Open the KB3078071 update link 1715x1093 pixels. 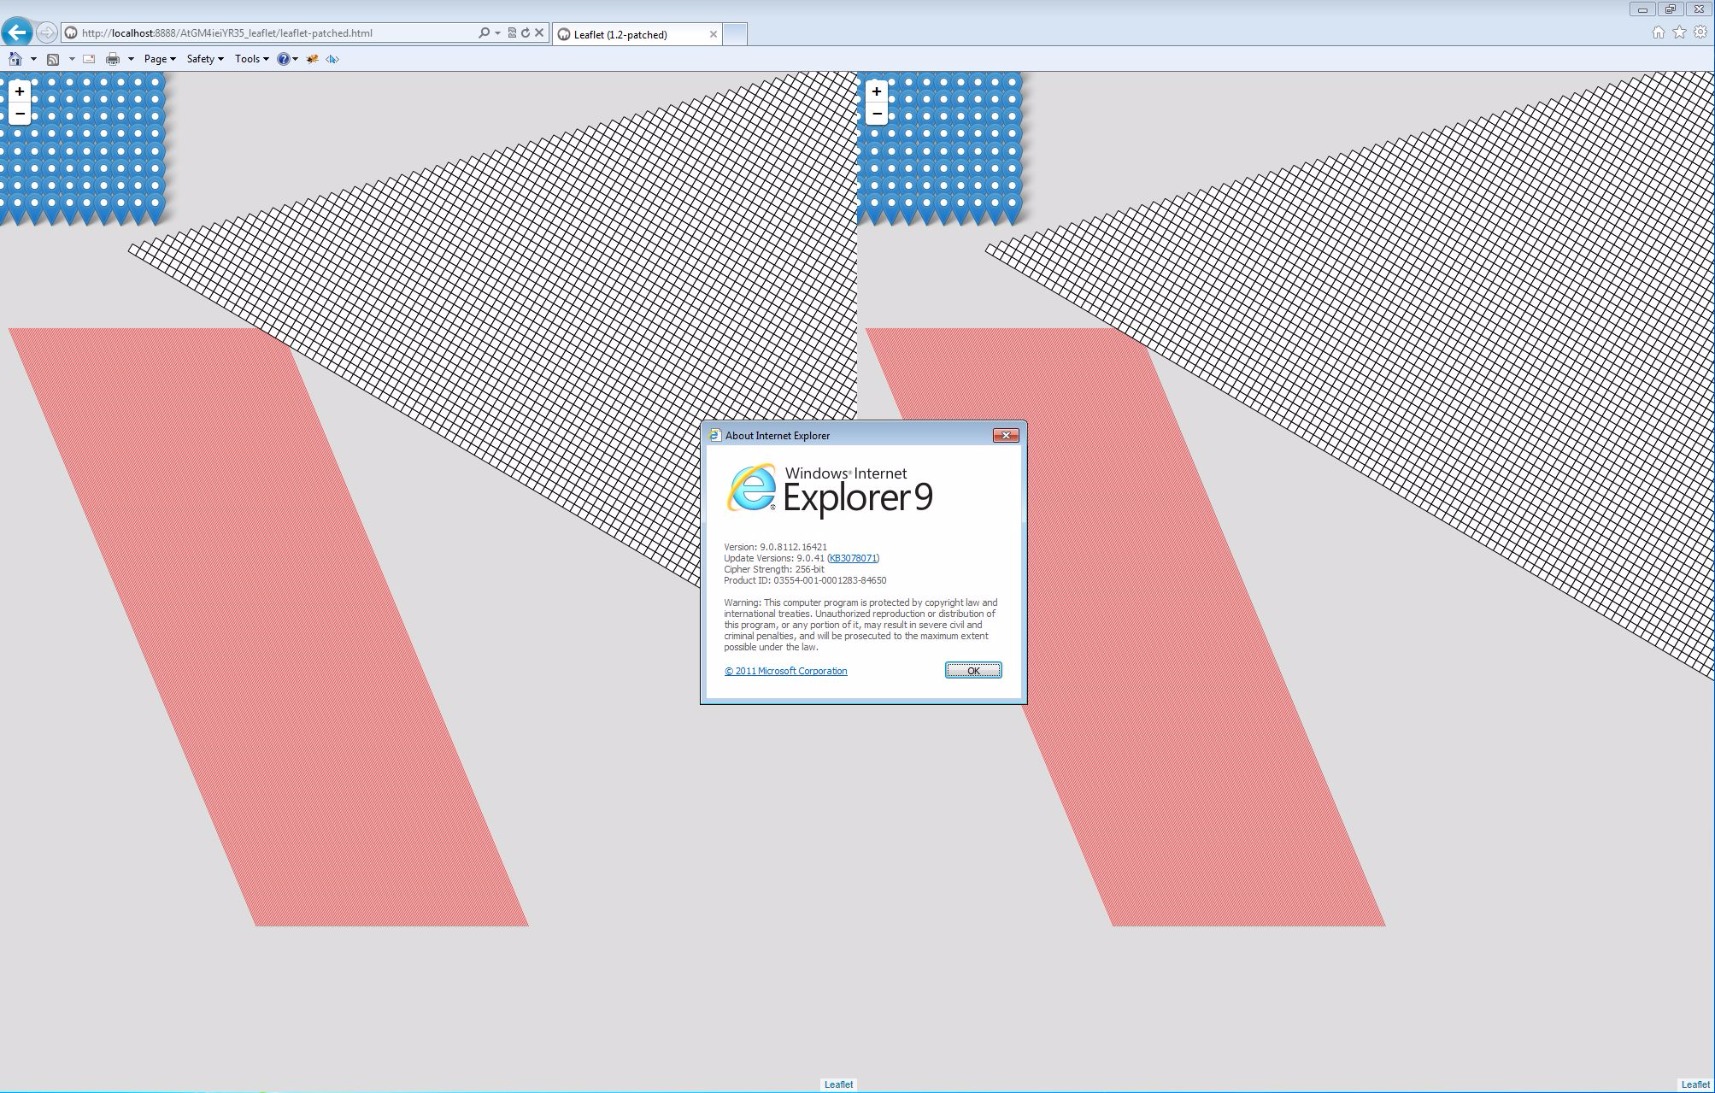(x=853, y=558)
